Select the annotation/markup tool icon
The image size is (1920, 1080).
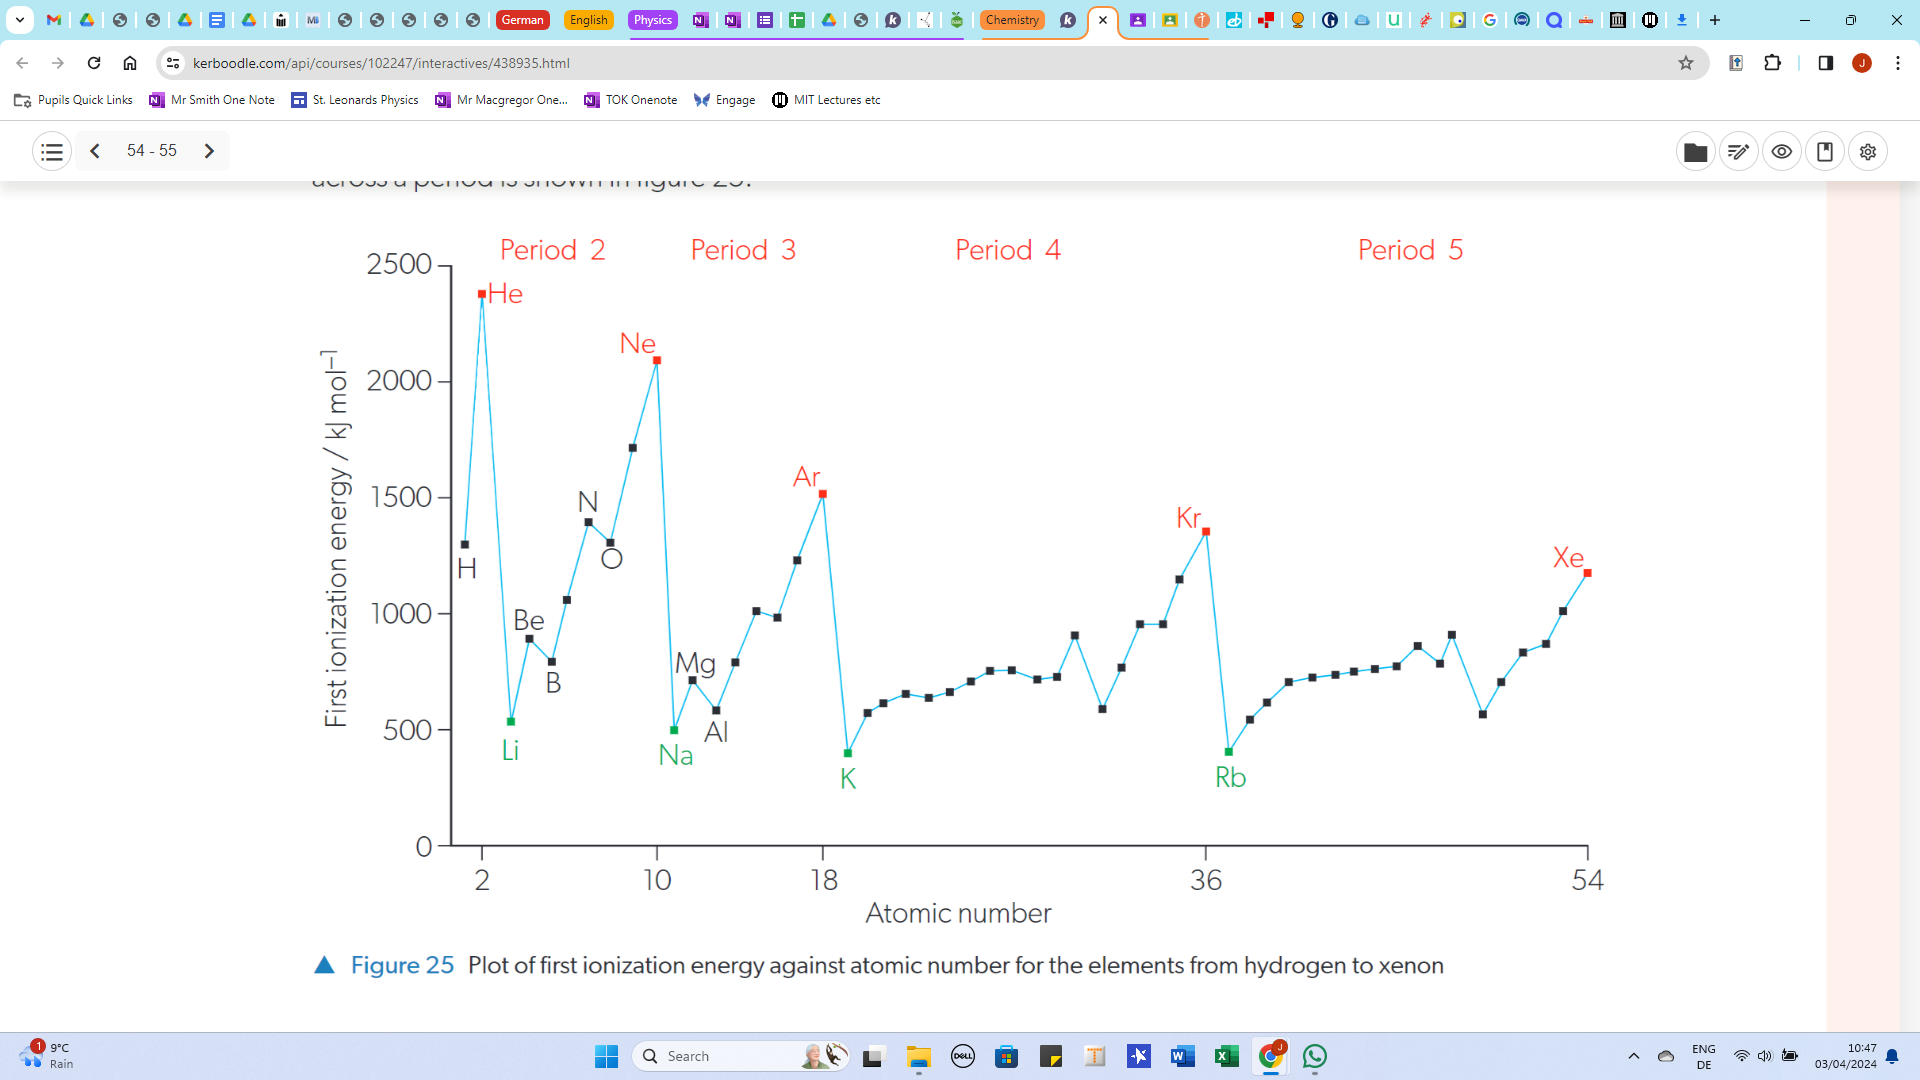1739,149
